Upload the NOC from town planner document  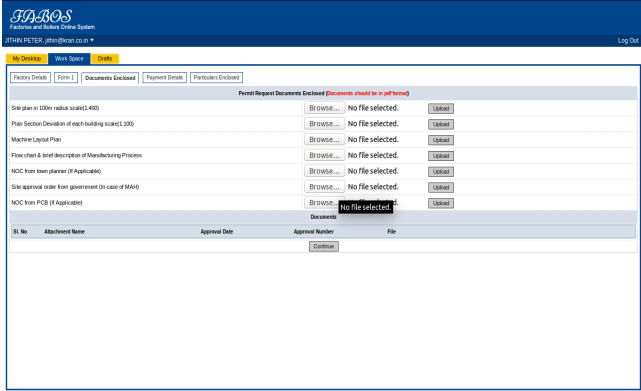click(441, 171)
